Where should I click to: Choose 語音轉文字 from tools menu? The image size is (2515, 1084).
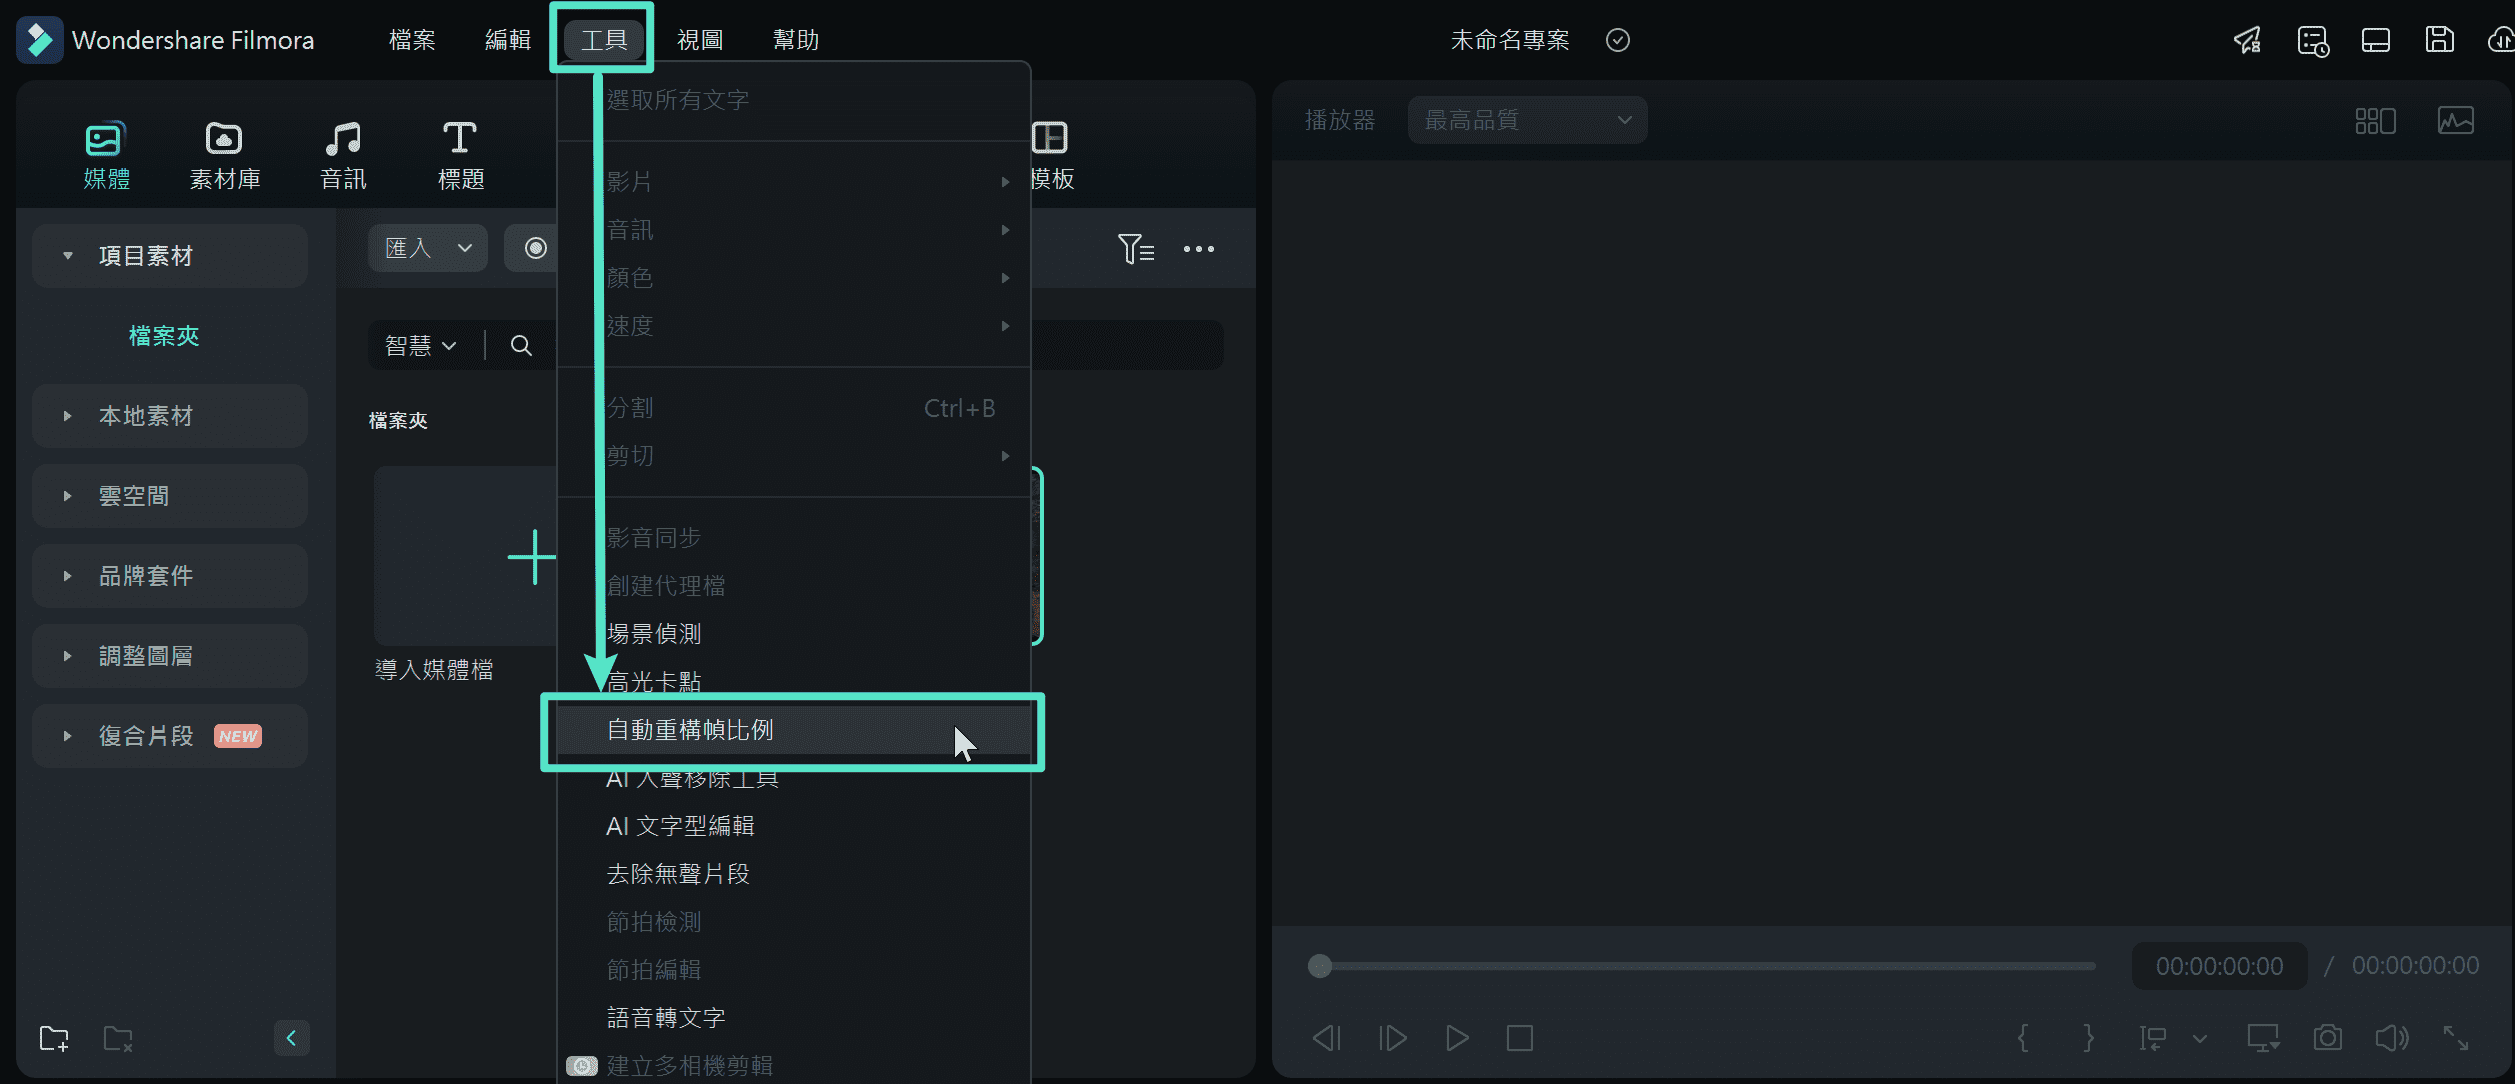click(x=794, y=1018)
